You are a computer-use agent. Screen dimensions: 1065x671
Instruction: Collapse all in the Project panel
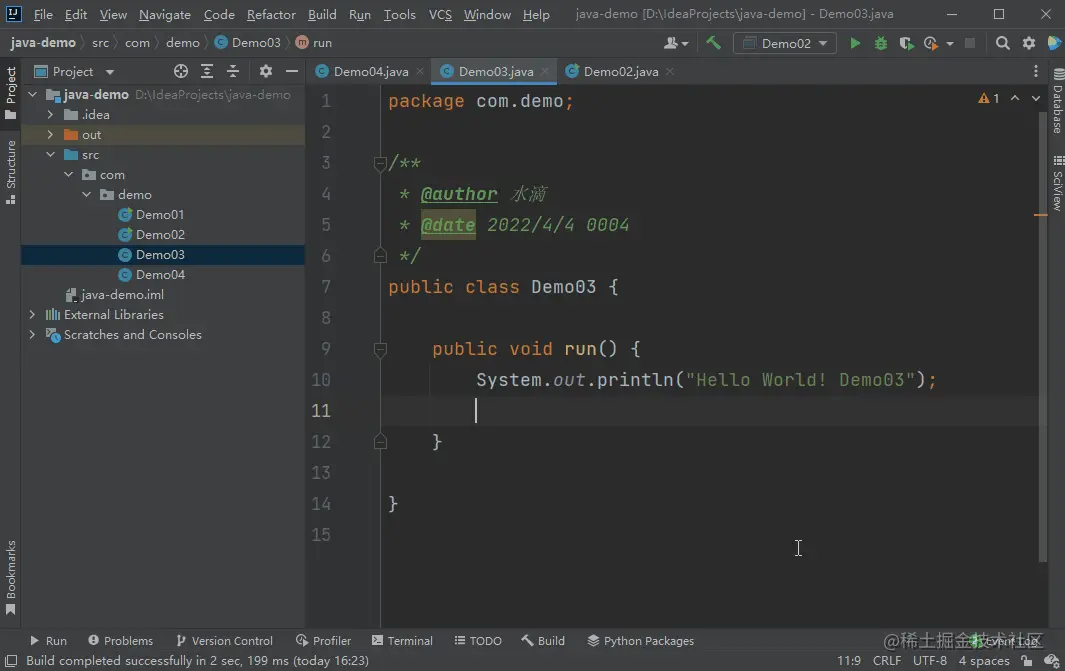coord(233,72)
